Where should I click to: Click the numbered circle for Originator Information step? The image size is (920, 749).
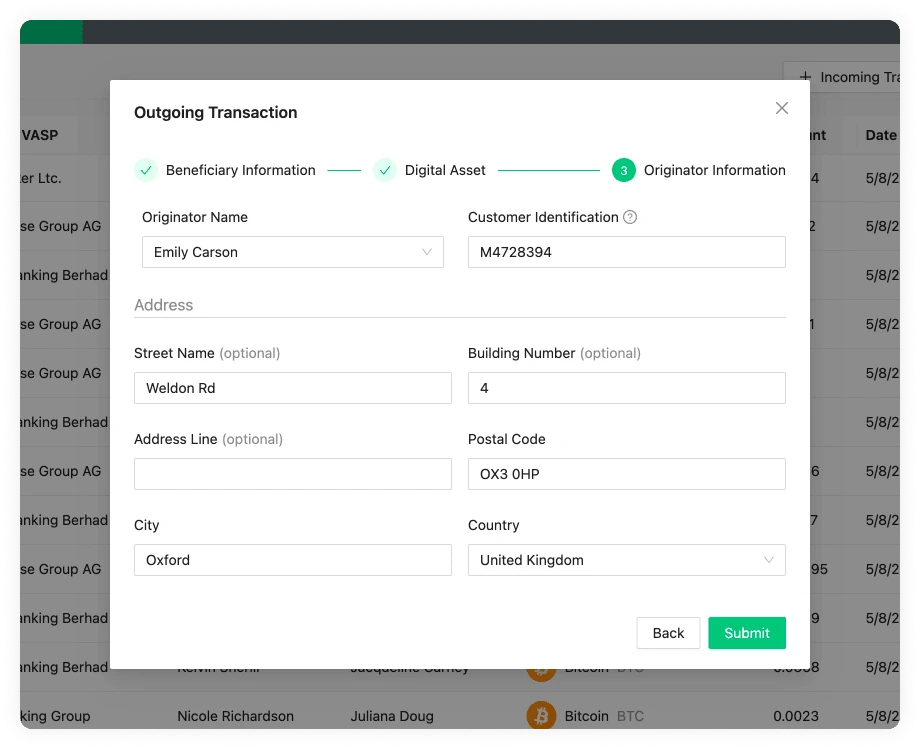point(622,170)
